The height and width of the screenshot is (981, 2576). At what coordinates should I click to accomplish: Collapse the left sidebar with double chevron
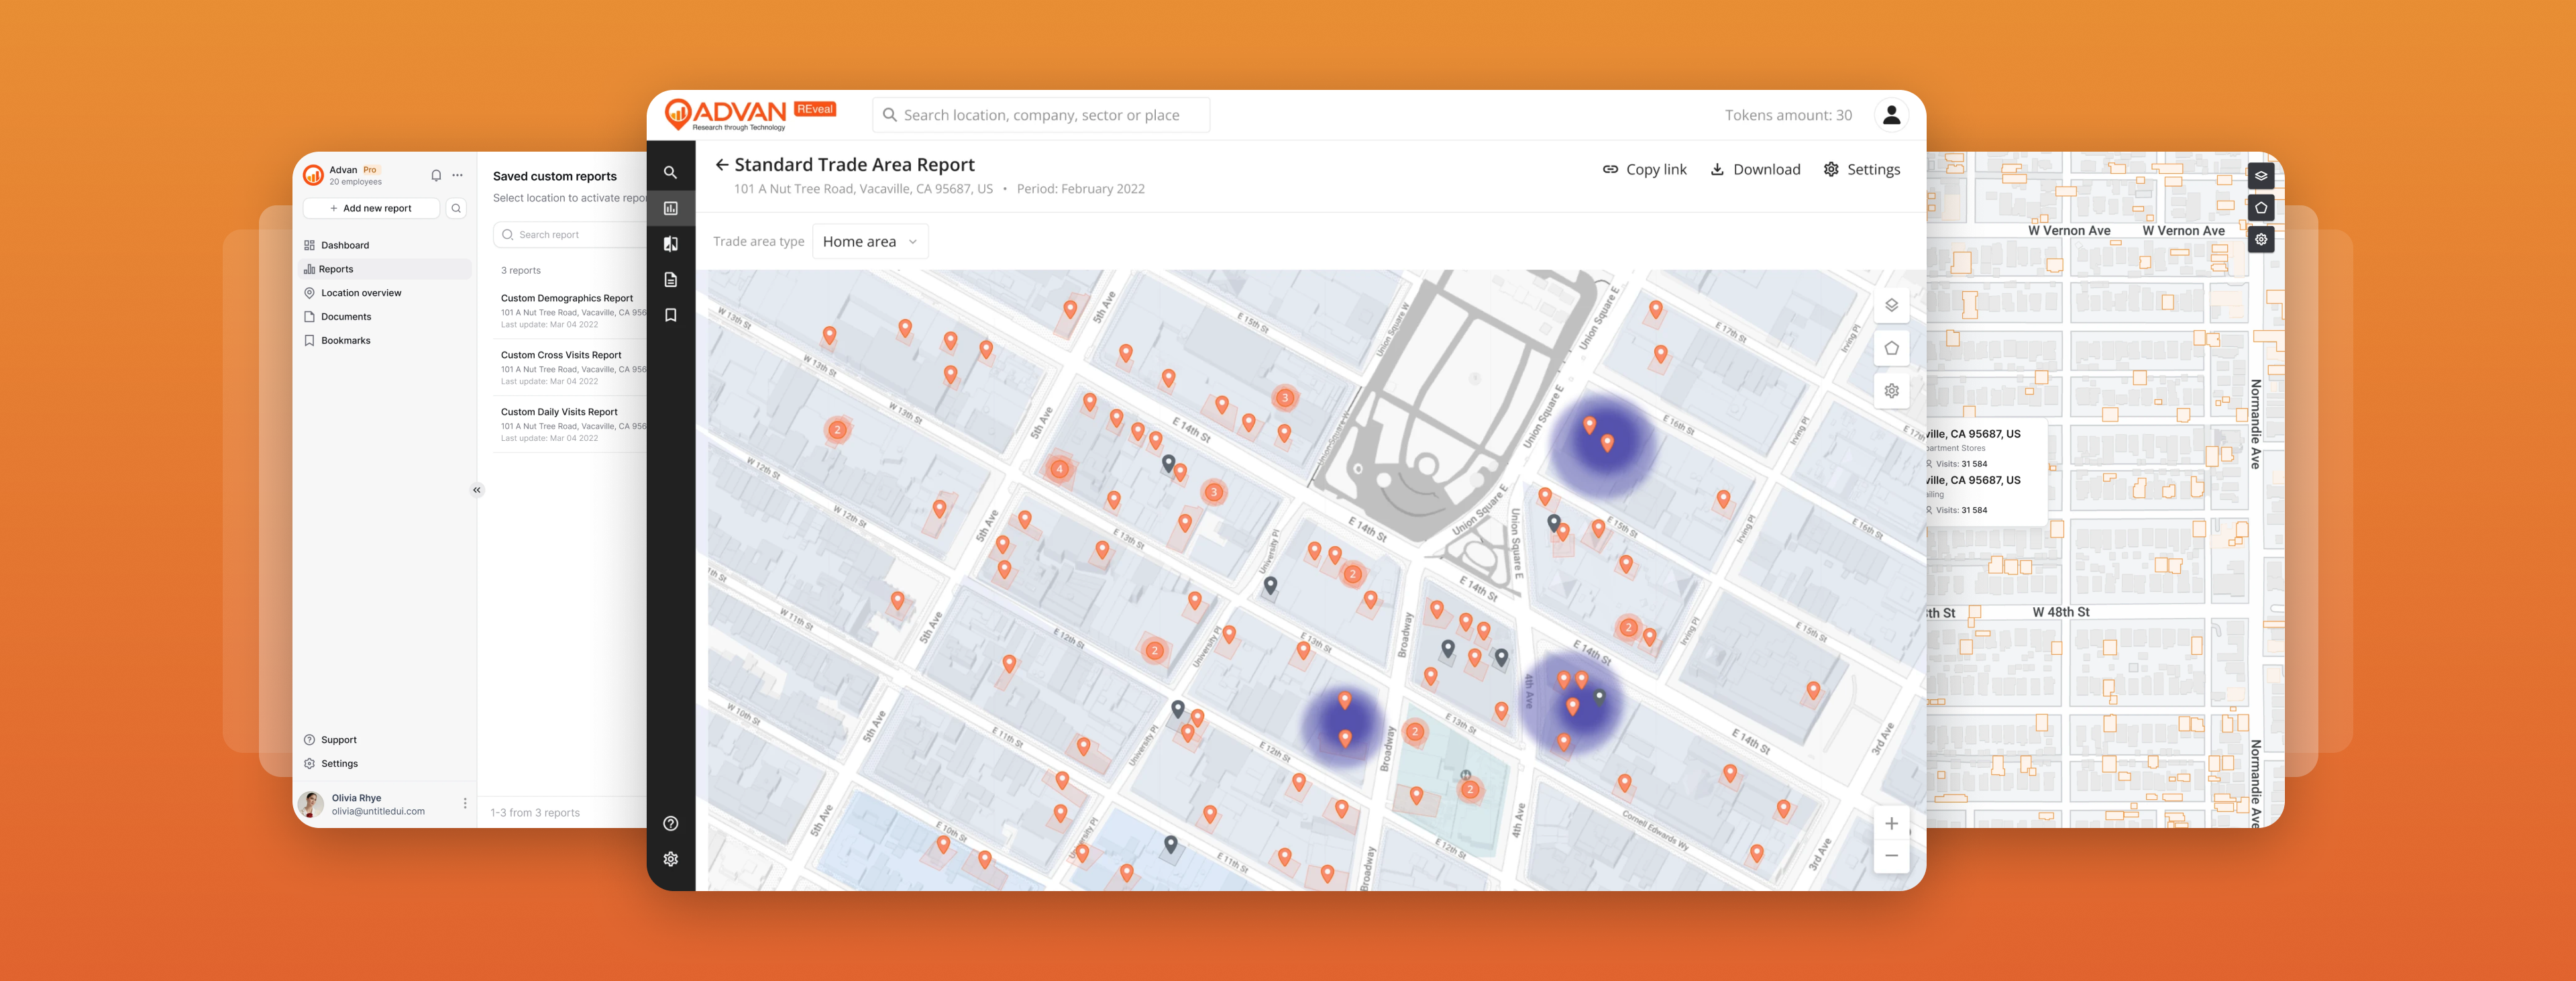coord(477,490)
